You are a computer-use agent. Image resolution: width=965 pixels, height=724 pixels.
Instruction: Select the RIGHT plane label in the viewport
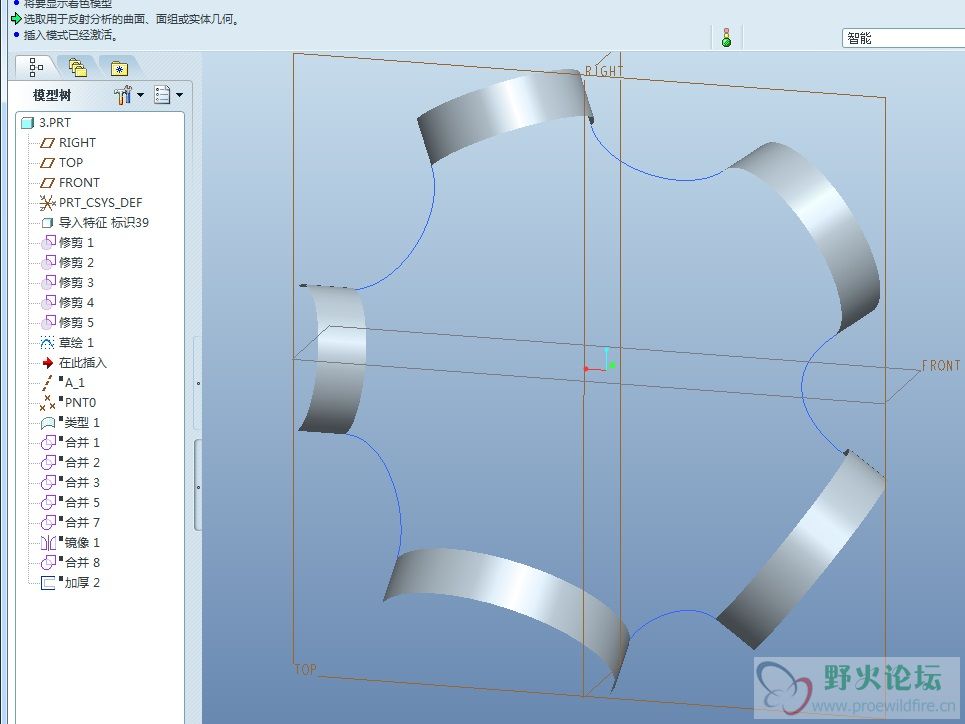604,71
